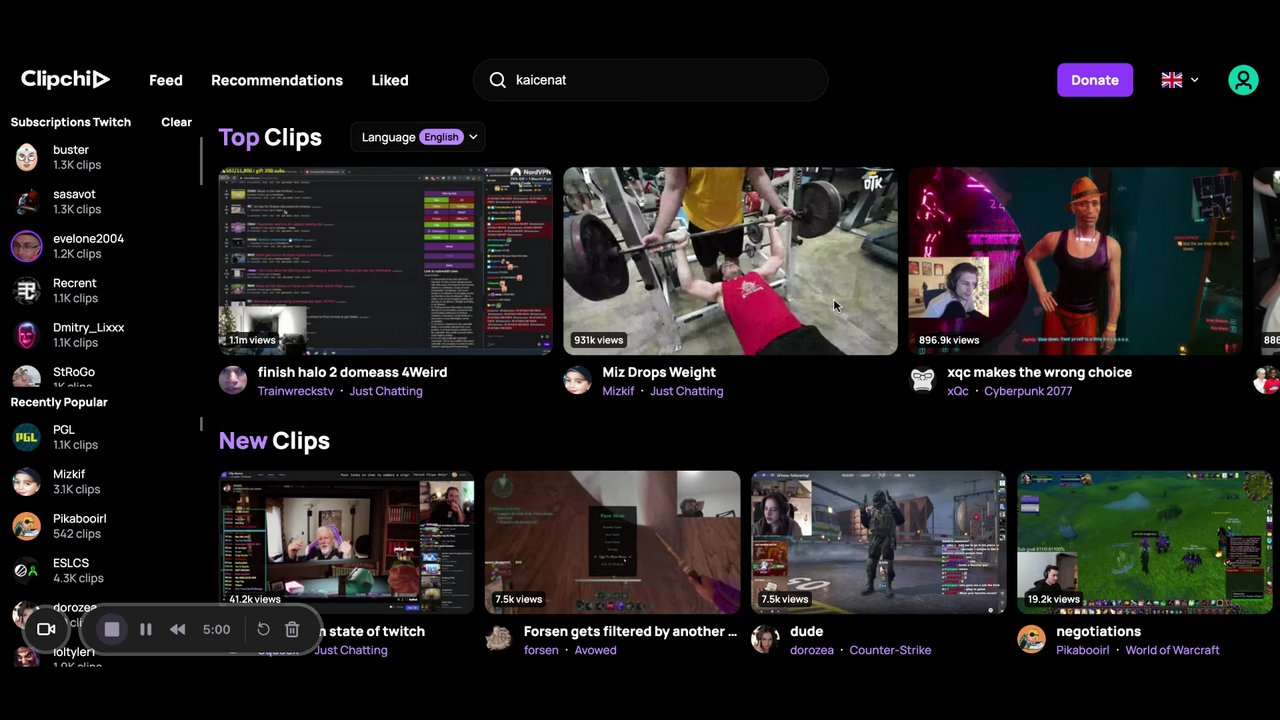Open the Counter-Strike category link
This screenshot has width=1280, height=720.
pyautogui.click(x=890, y=650)
